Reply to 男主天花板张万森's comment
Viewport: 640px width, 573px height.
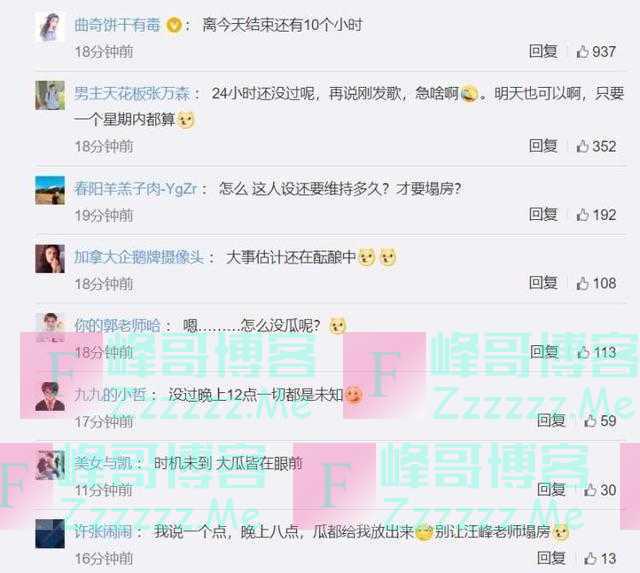pos(543,146)
